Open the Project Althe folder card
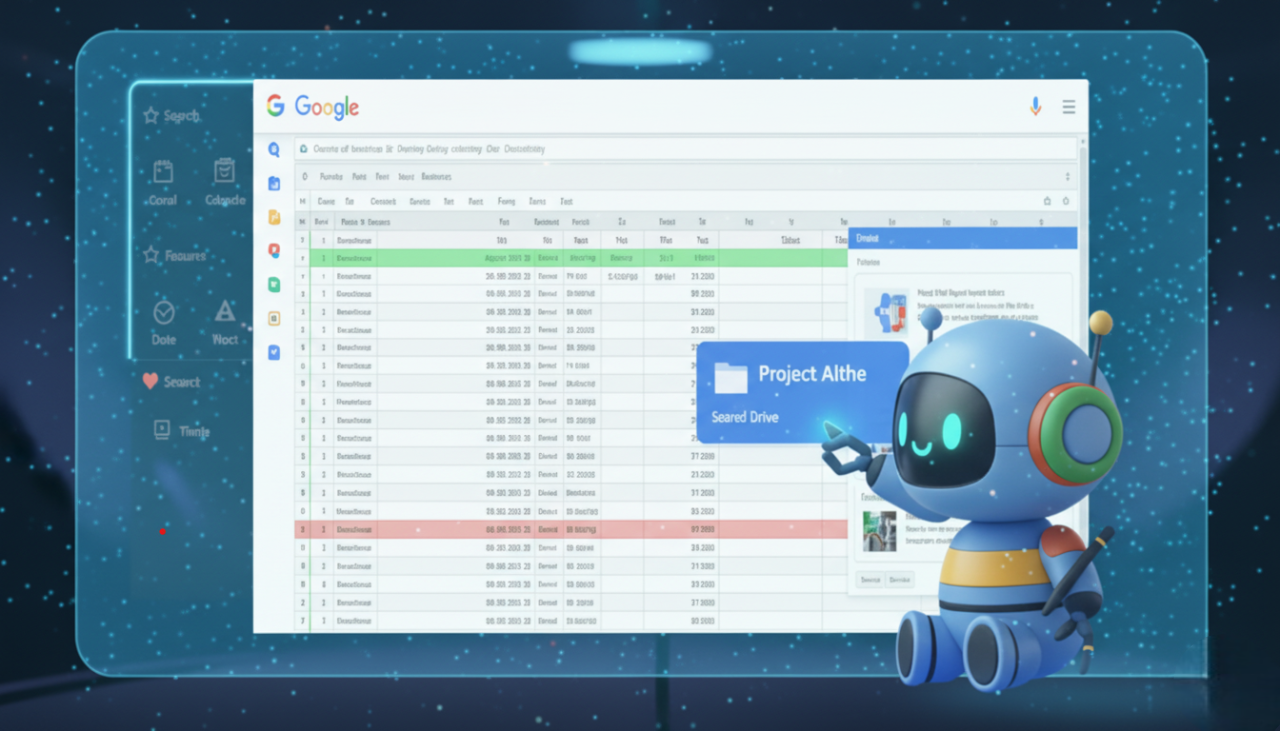The width and height of the screenshot is (1280, 731). [x=802, y=392]
